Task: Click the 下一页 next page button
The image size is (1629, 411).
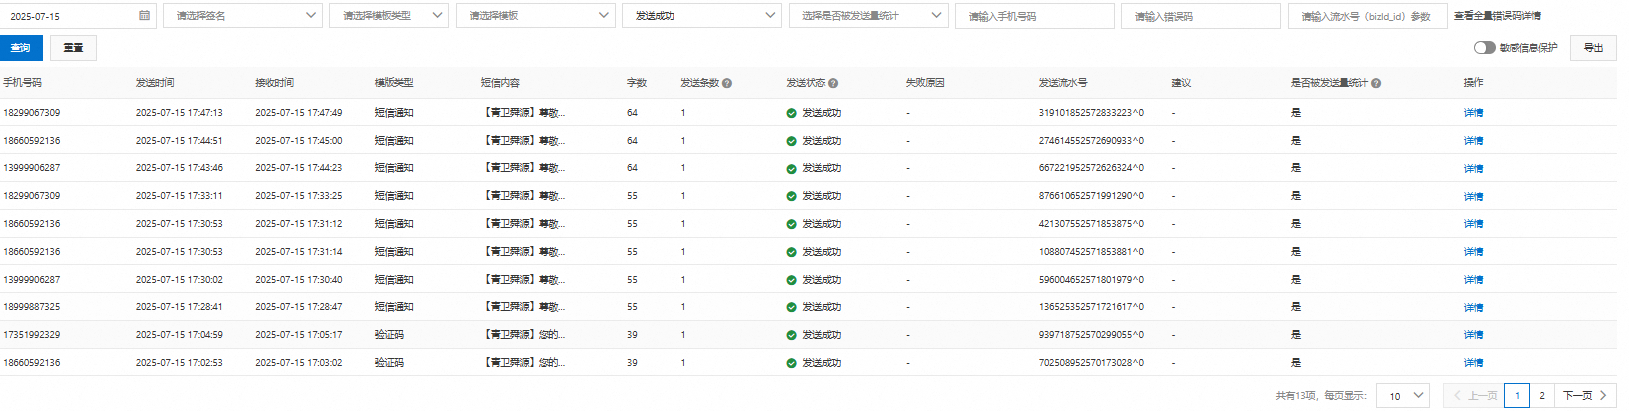Action: (1585, 396)
